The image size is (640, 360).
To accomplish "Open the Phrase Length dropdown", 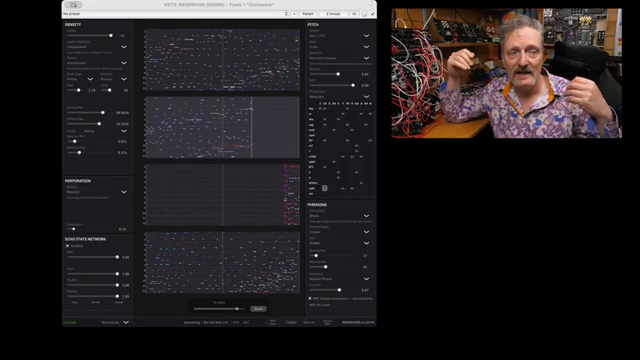I will pyautogui.click(x=339, y=232).
